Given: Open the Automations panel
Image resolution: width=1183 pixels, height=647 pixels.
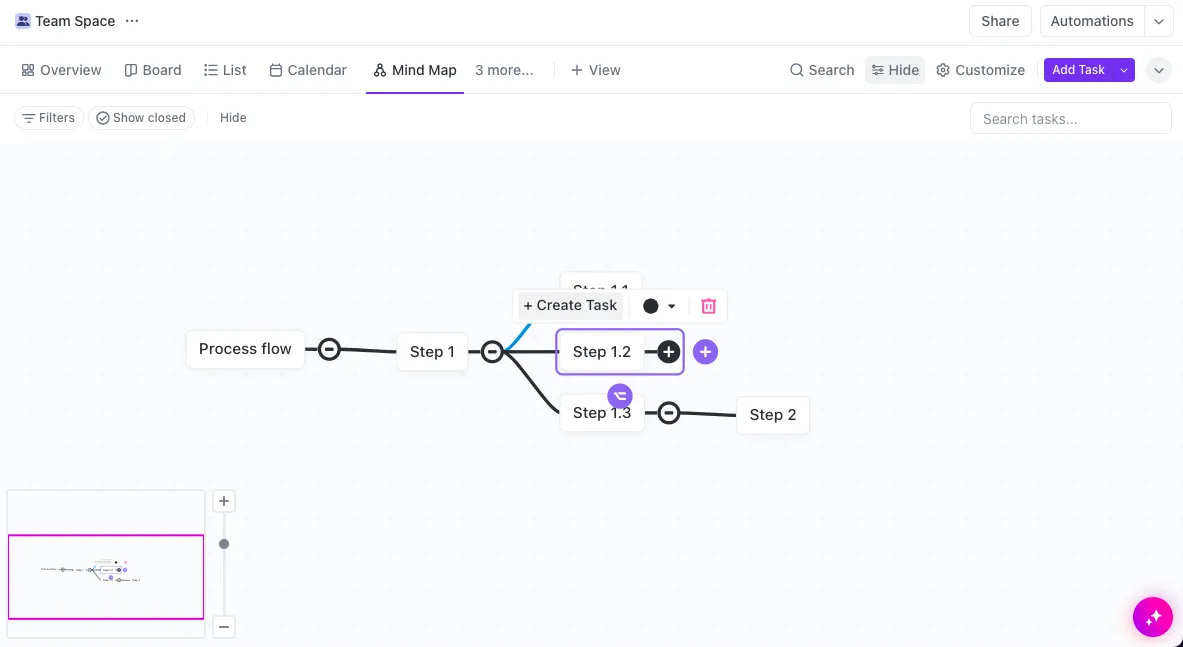Looking at the screenshot, I should (x=1092, y=21).
